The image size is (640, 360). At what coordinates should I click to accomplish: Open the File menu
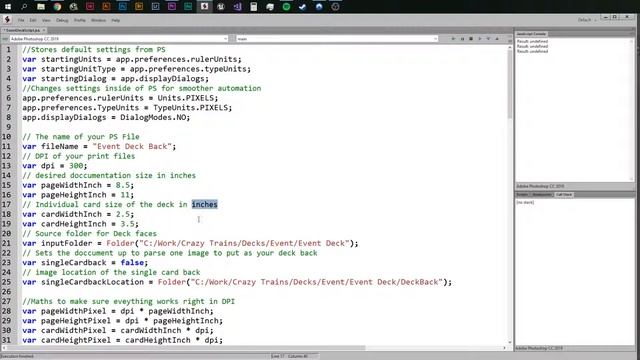point(21,20)
